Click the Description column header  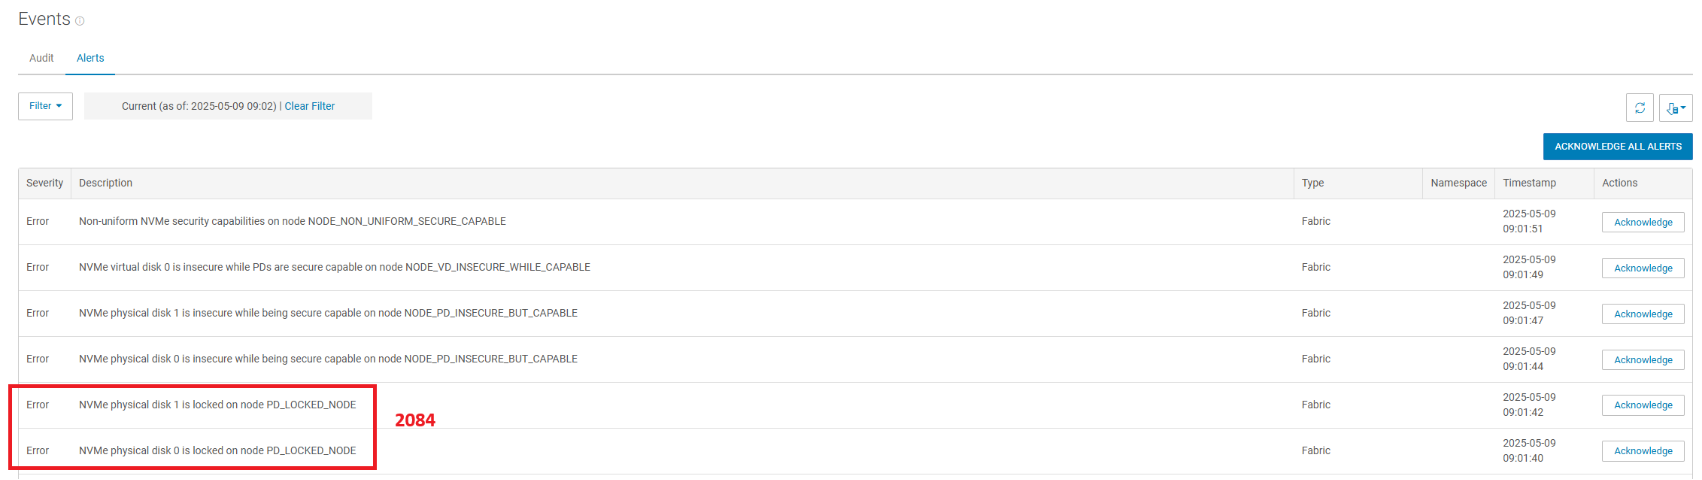pyautogui.click(x=106, y=183)
